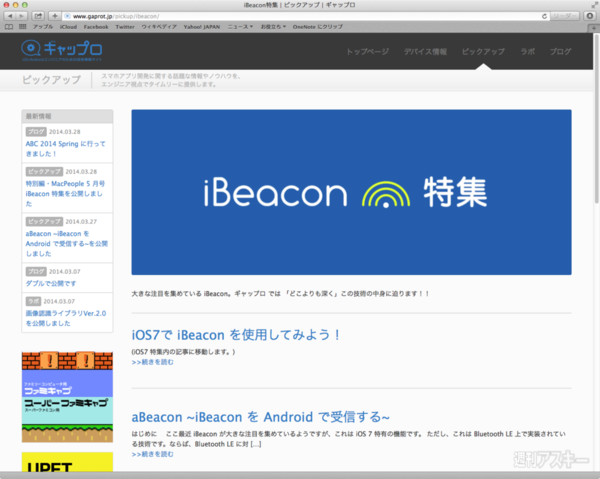Viewport: 600px width, 479px height.
Task: Click the ギャップロ site logo
Action: point(62,51)
